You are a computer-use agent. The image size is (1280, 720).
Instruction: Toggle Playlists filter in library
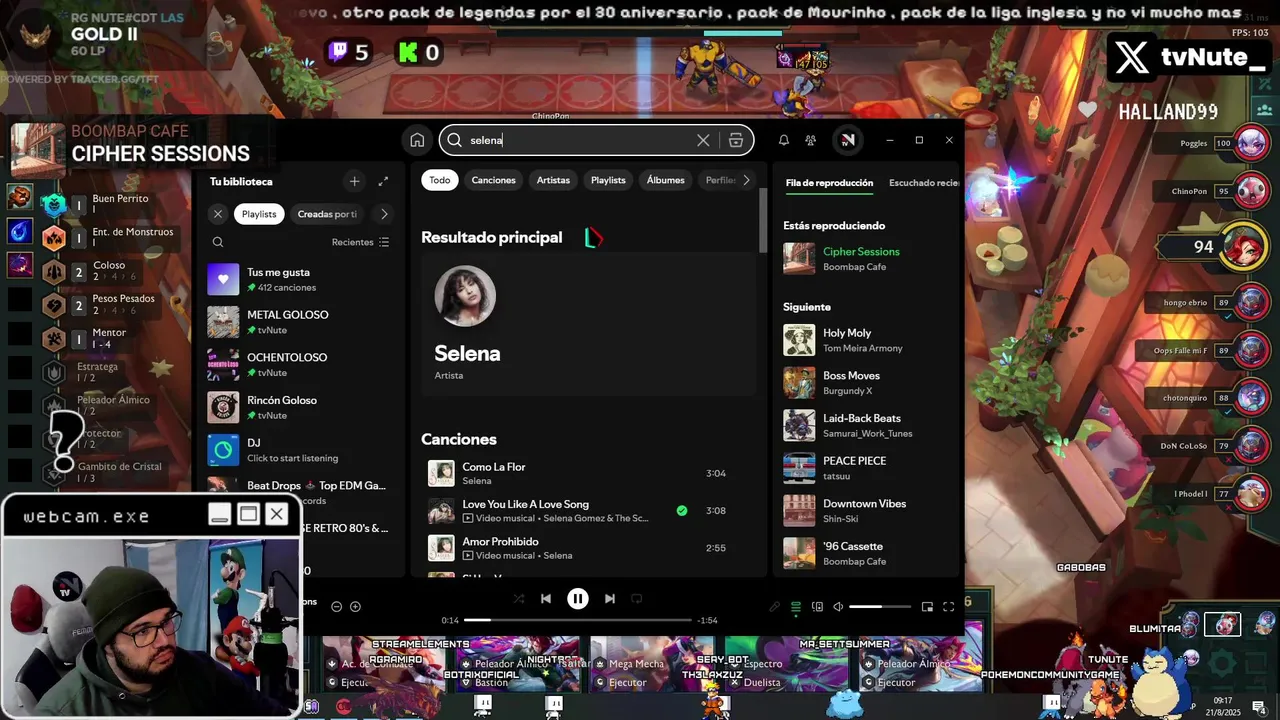coord(259,214)
